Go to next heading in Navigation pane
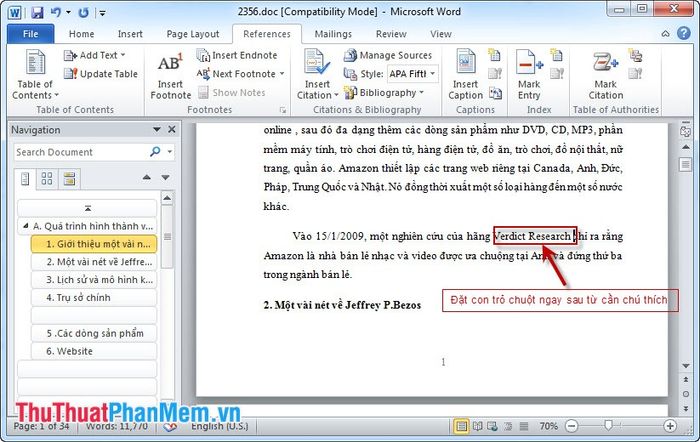The width and height of the screenshot is (700, 442). tap(165, 178)
